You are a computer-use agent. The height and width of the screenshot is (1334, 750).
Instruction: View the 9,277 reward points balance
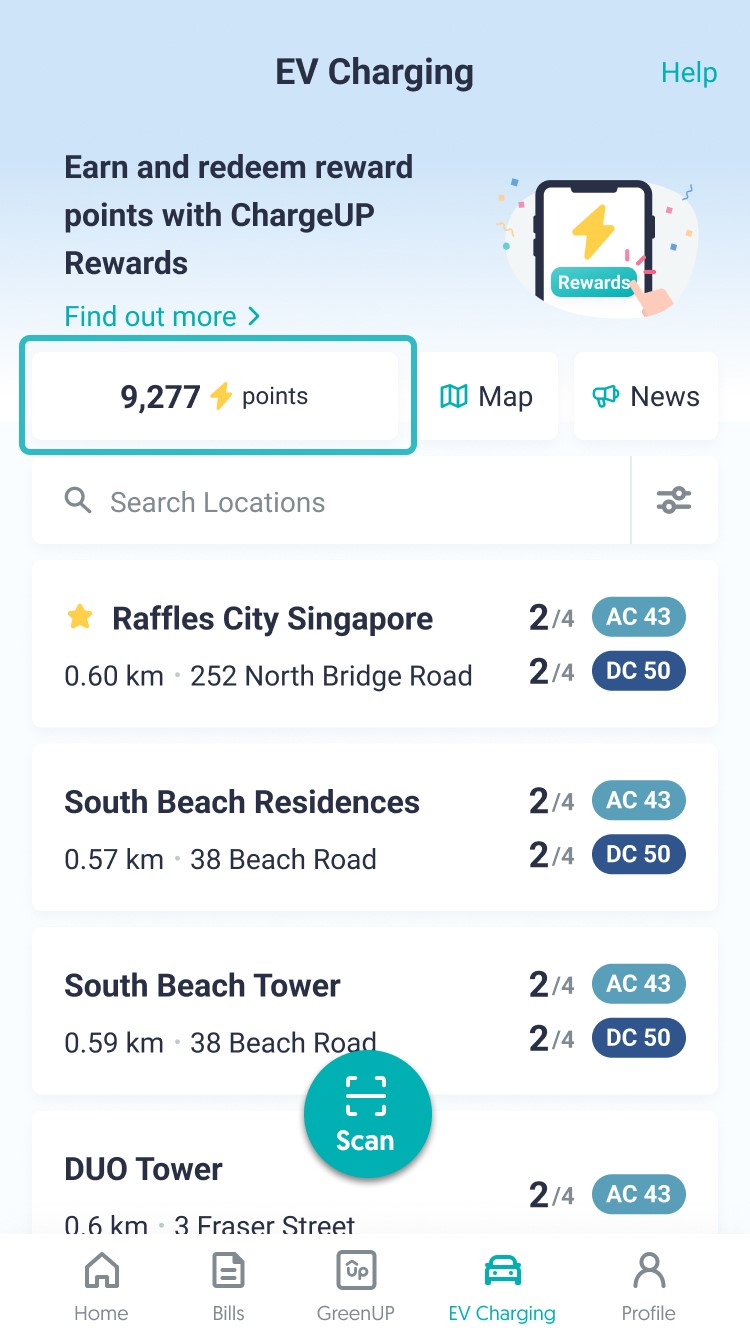[x=215, y=397]
